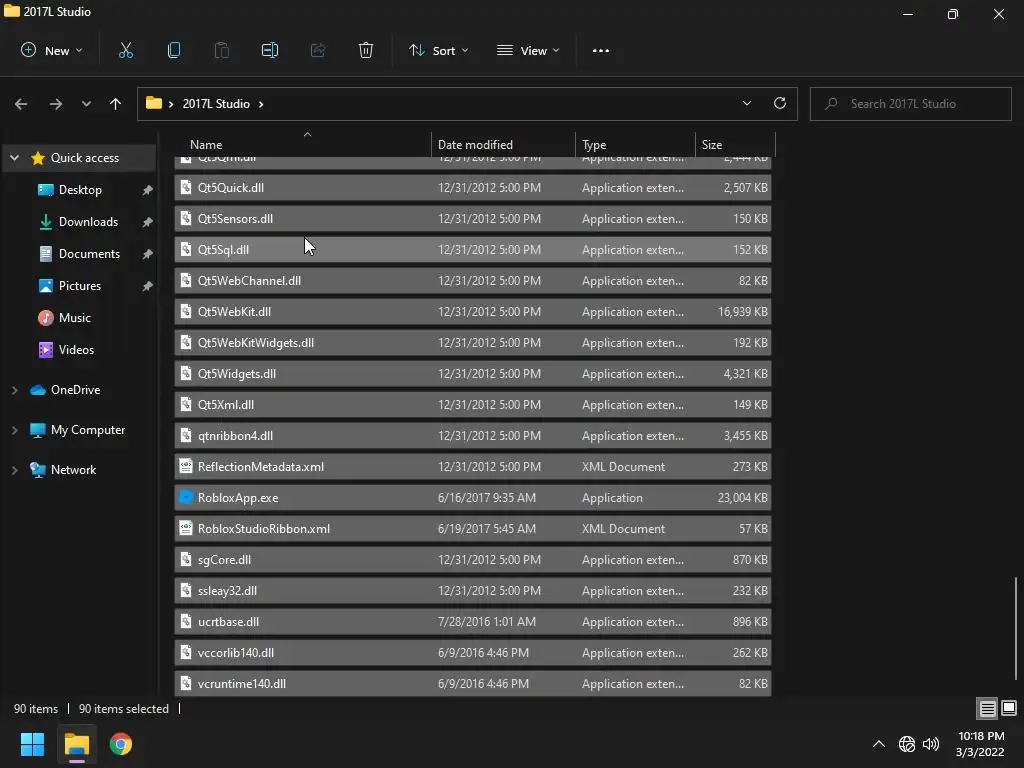Viewport: 1024px width, 768px height.
Task: Select vcruntime140.dll file
Action: (473, 684)
